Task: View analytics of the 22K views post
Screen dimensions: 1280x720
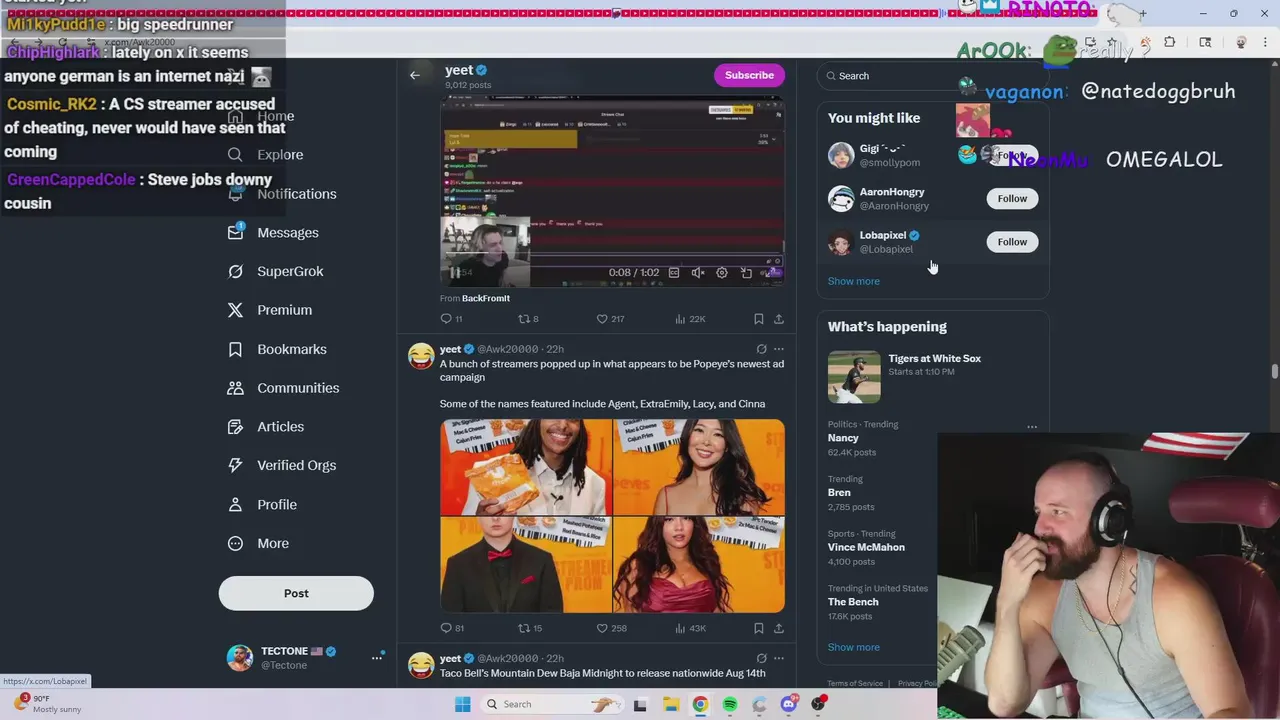Action: pos(690,319)
